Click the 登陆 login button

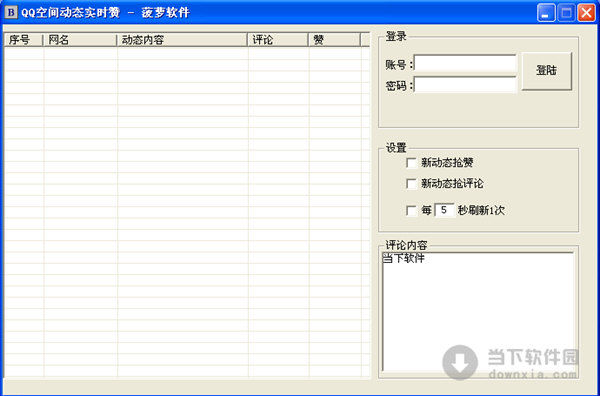click(546, 71)
